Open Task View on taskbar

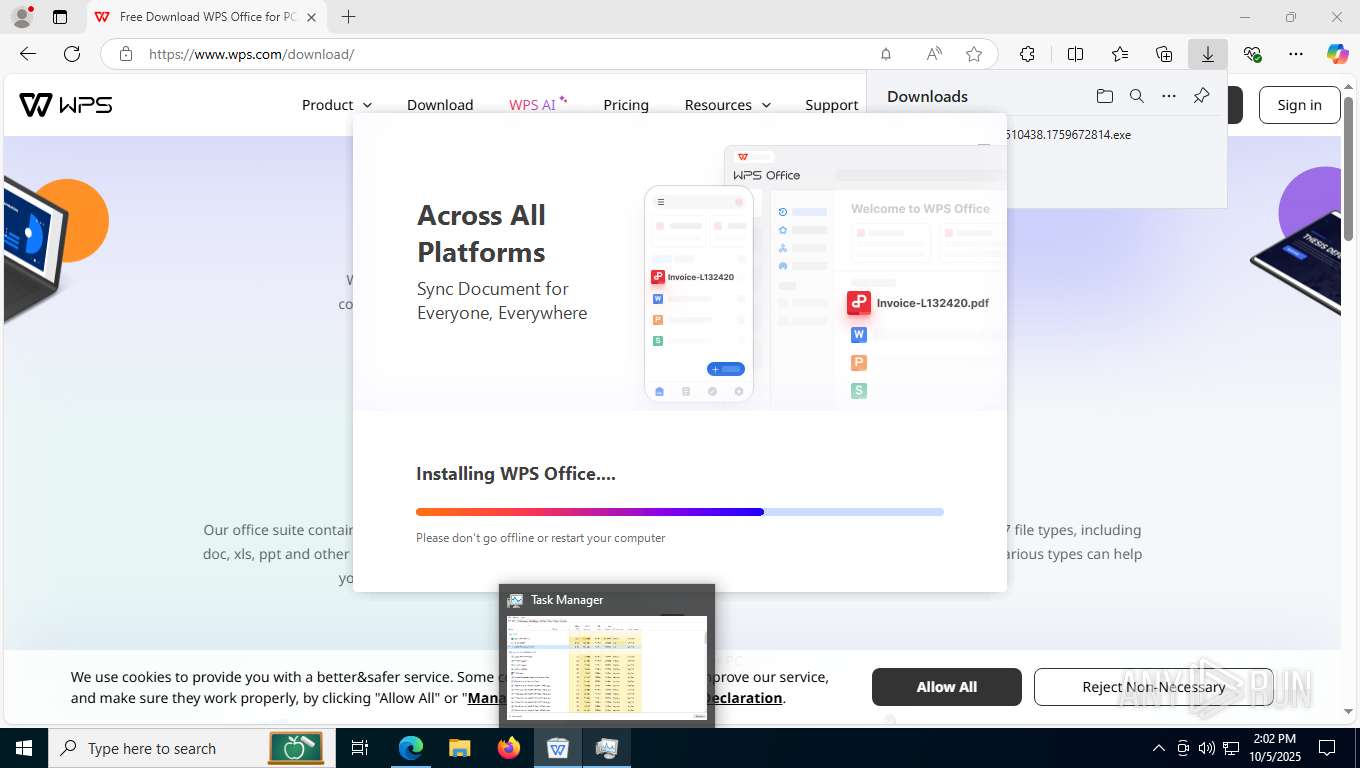pyautogui.click(x=360, y=748)
